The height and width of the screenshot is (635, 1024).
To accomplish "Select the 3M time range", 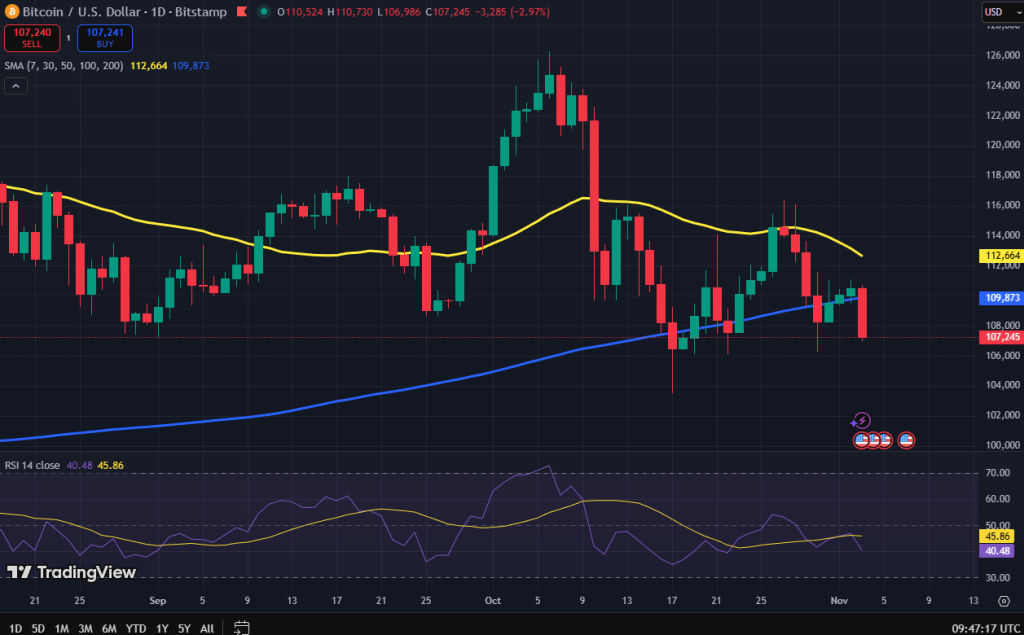I will [x=85, y=628].
